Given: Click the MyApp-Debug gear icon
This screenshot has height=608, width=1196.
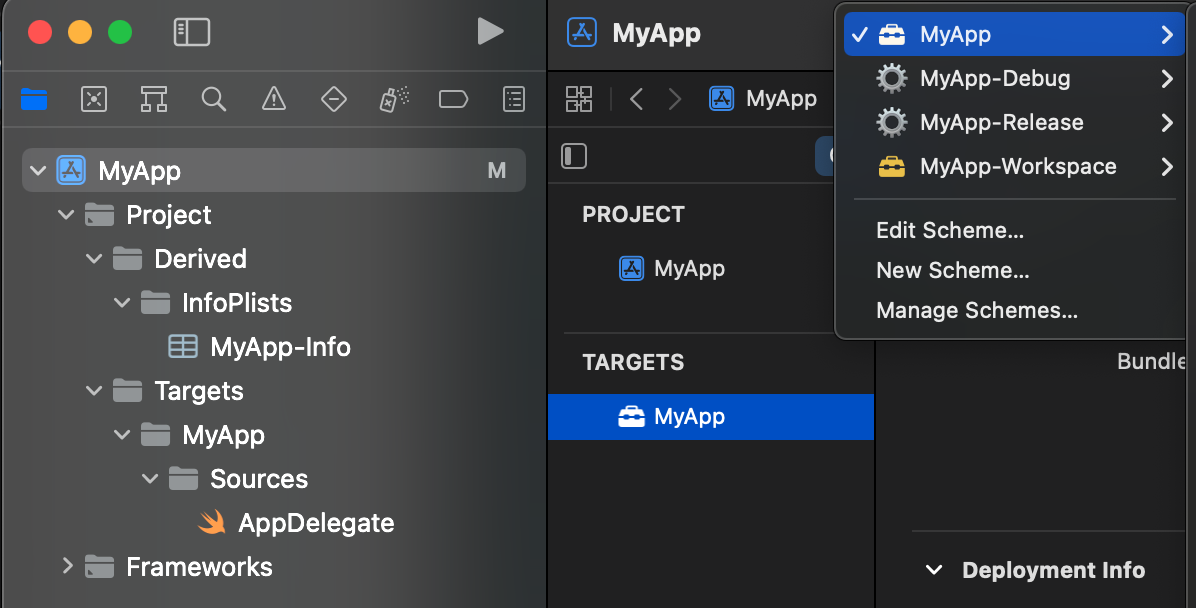Looking at the screenshot, I should click(x=892, y=78).
